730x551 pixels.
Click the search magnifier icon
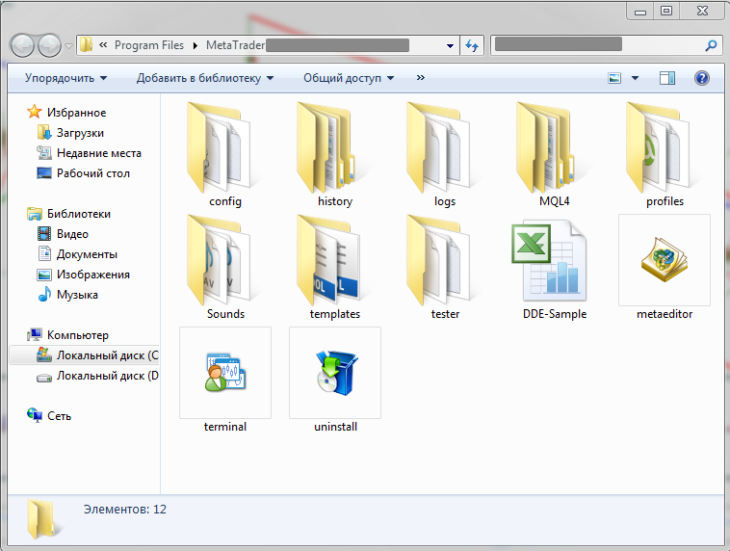coord(710,46)
